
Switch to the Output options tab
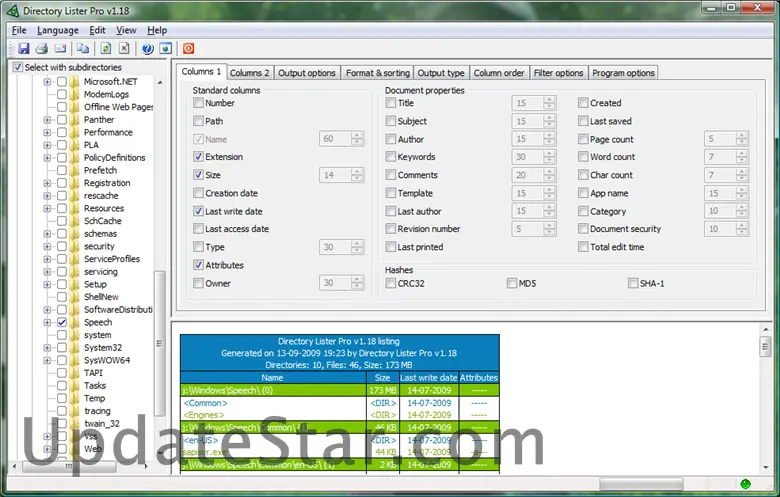point(306,73)
